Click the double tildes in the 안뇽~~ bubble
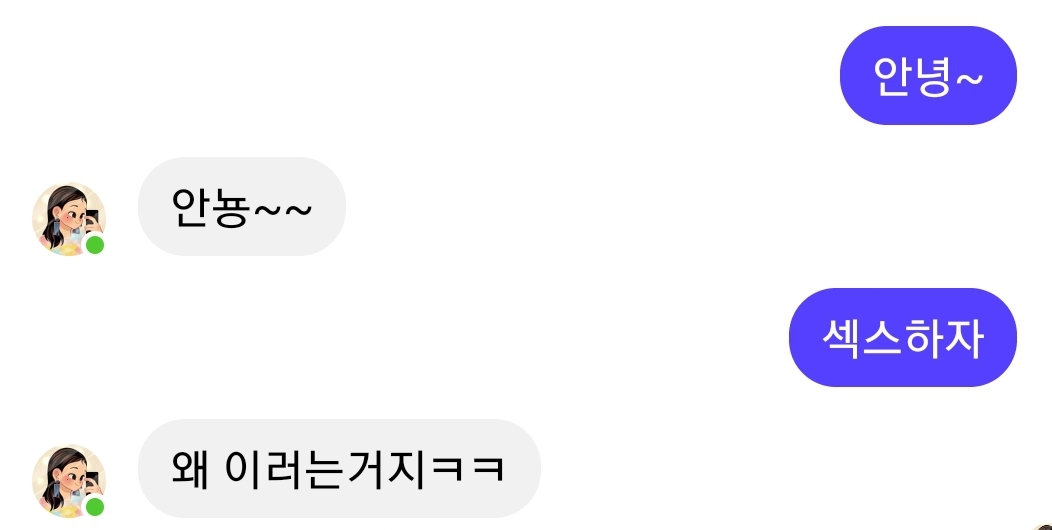This screenshot has width=1052, height=530. pos(283,210)
